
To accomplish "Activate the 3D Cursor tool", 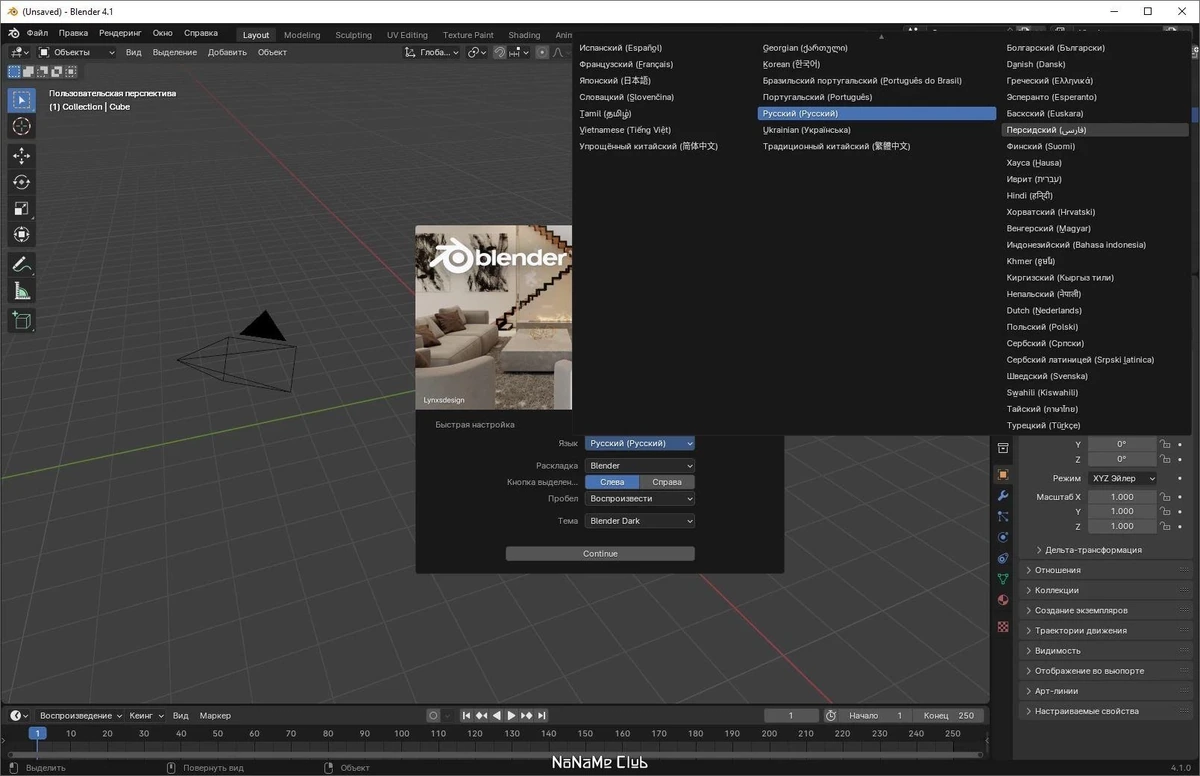I will point(22,127).
